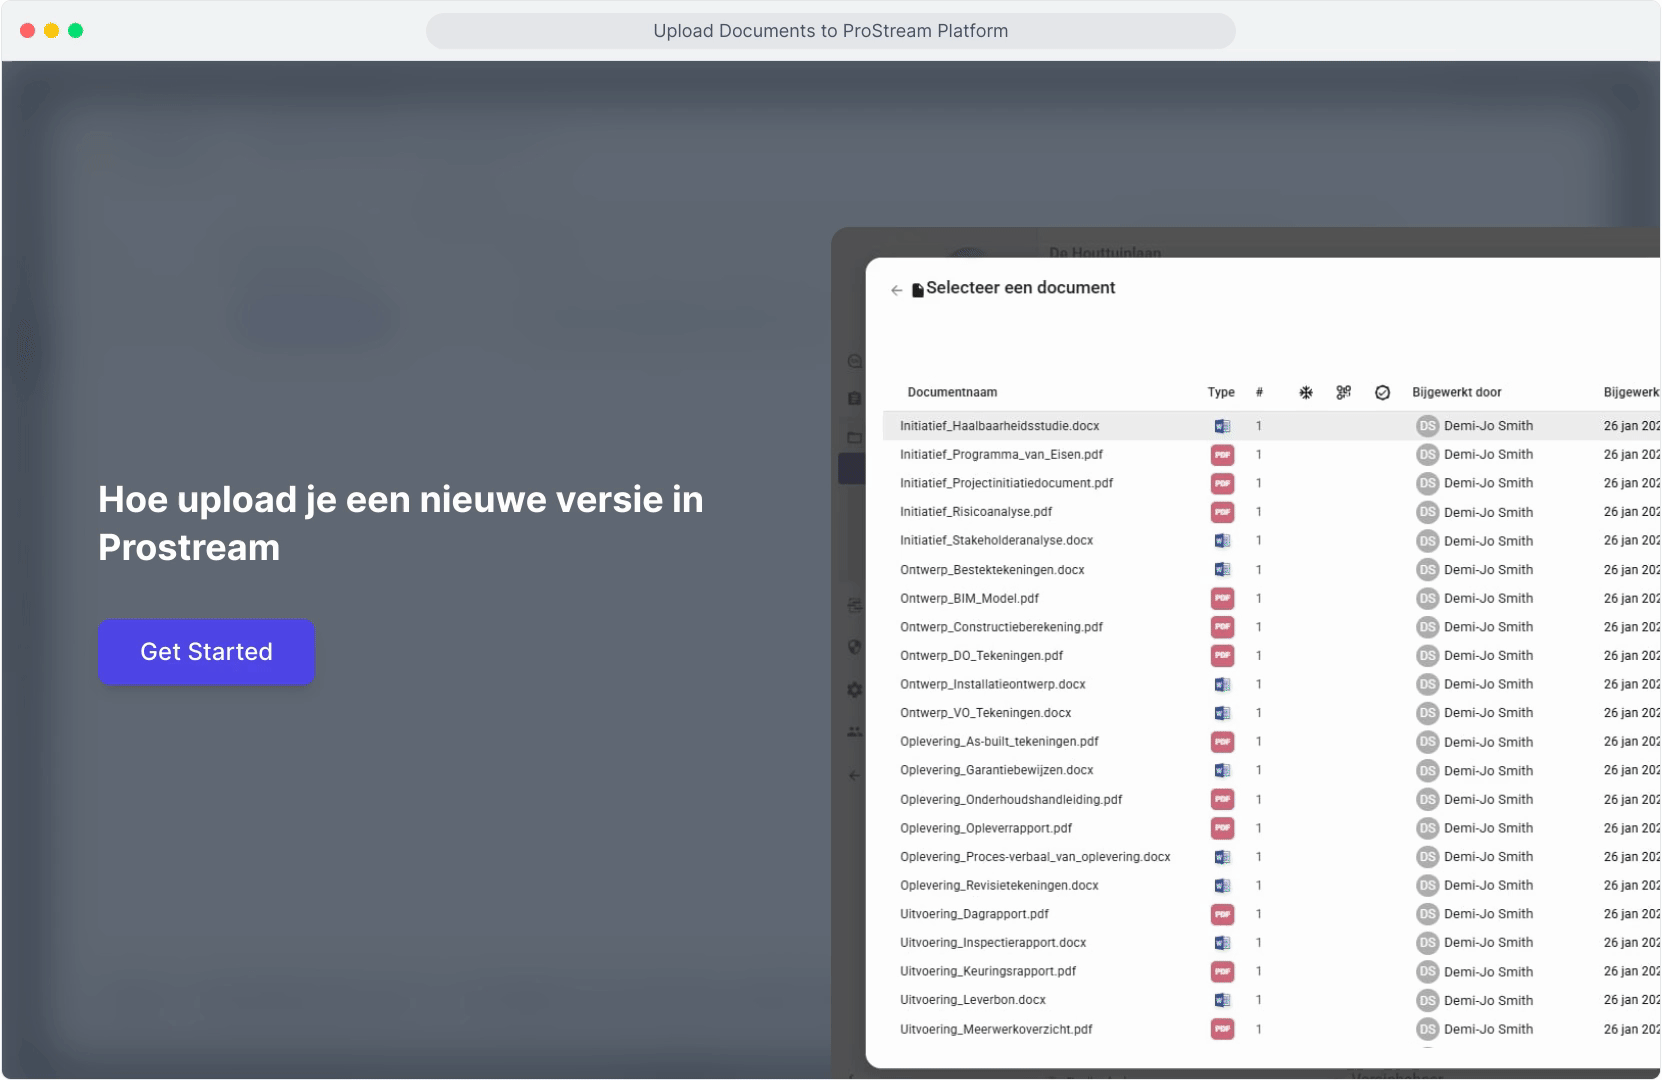Screen dimensions: 1662x1080
Task: Sort by the Type column header
Action: [x=1221, y=393]
